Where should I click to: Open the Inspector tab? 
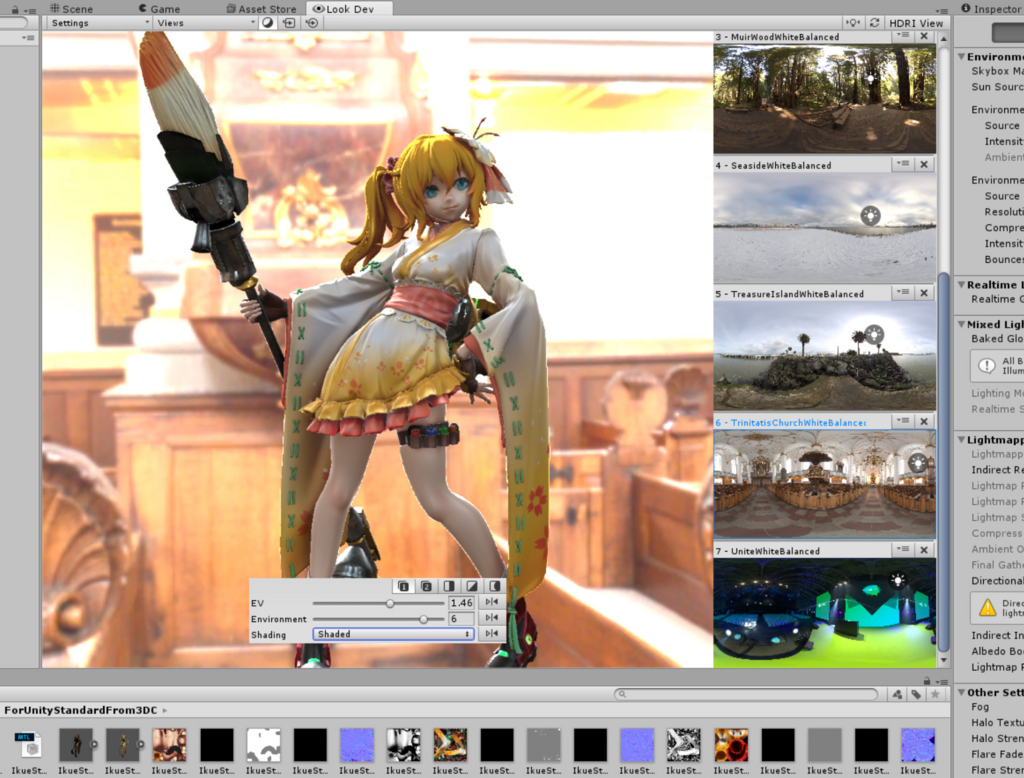point(991,8)
